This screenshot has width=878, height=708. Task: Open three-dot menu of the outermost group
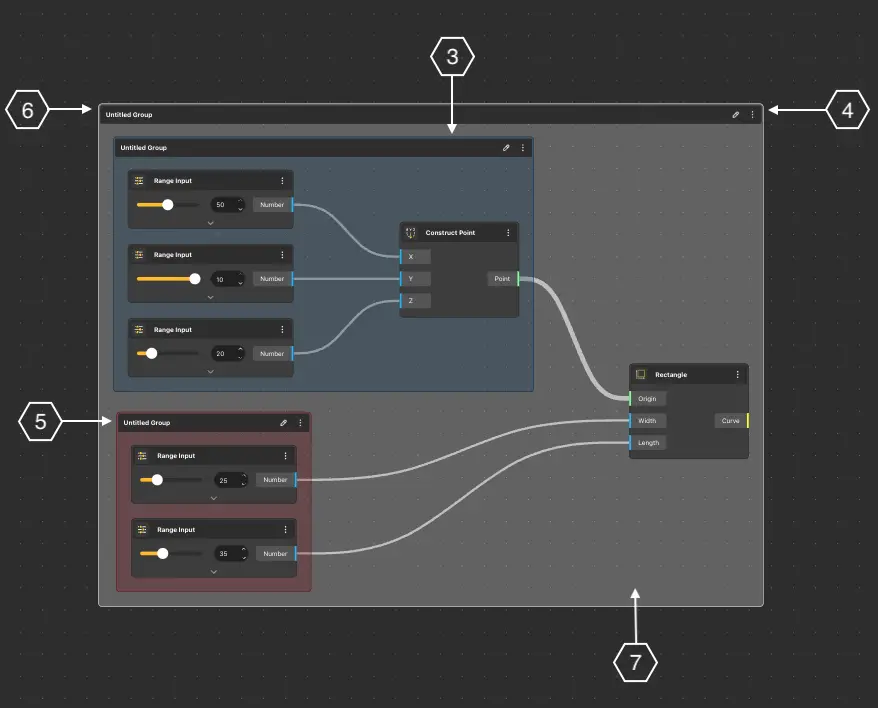click(x=752, y=115)
